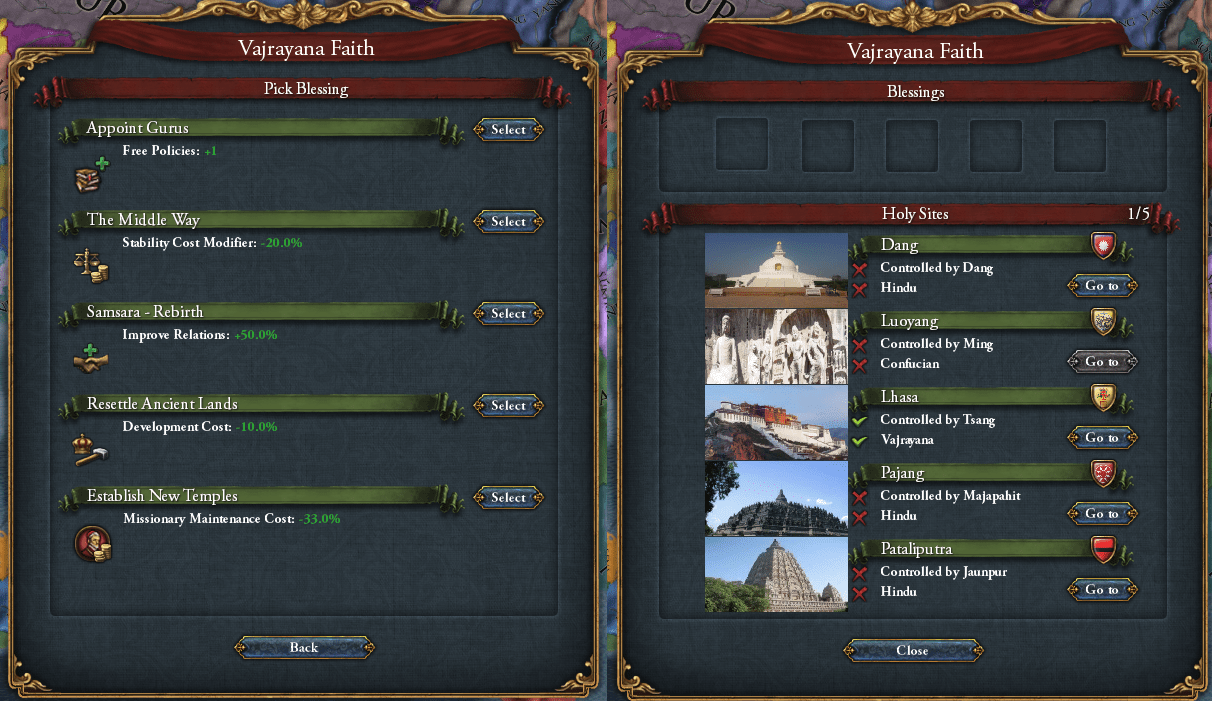Select the Establish New Temples blessing
This screenshot has height=701, width=1212.
click(508, 497)
